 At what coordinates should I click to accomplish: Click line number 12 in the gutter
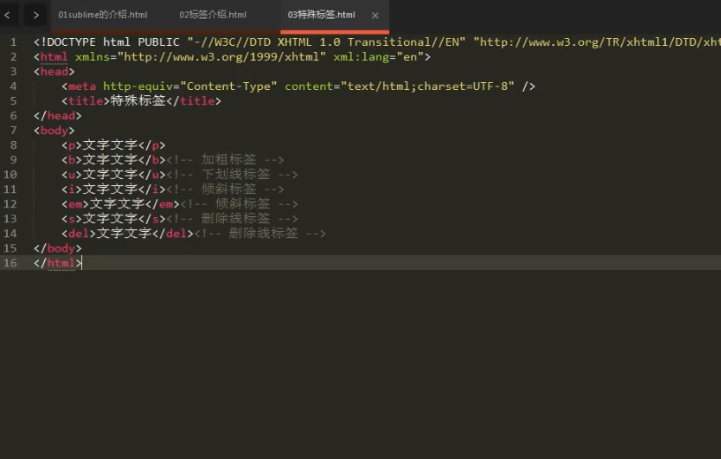pyautogui.click(x=10, y=204)
